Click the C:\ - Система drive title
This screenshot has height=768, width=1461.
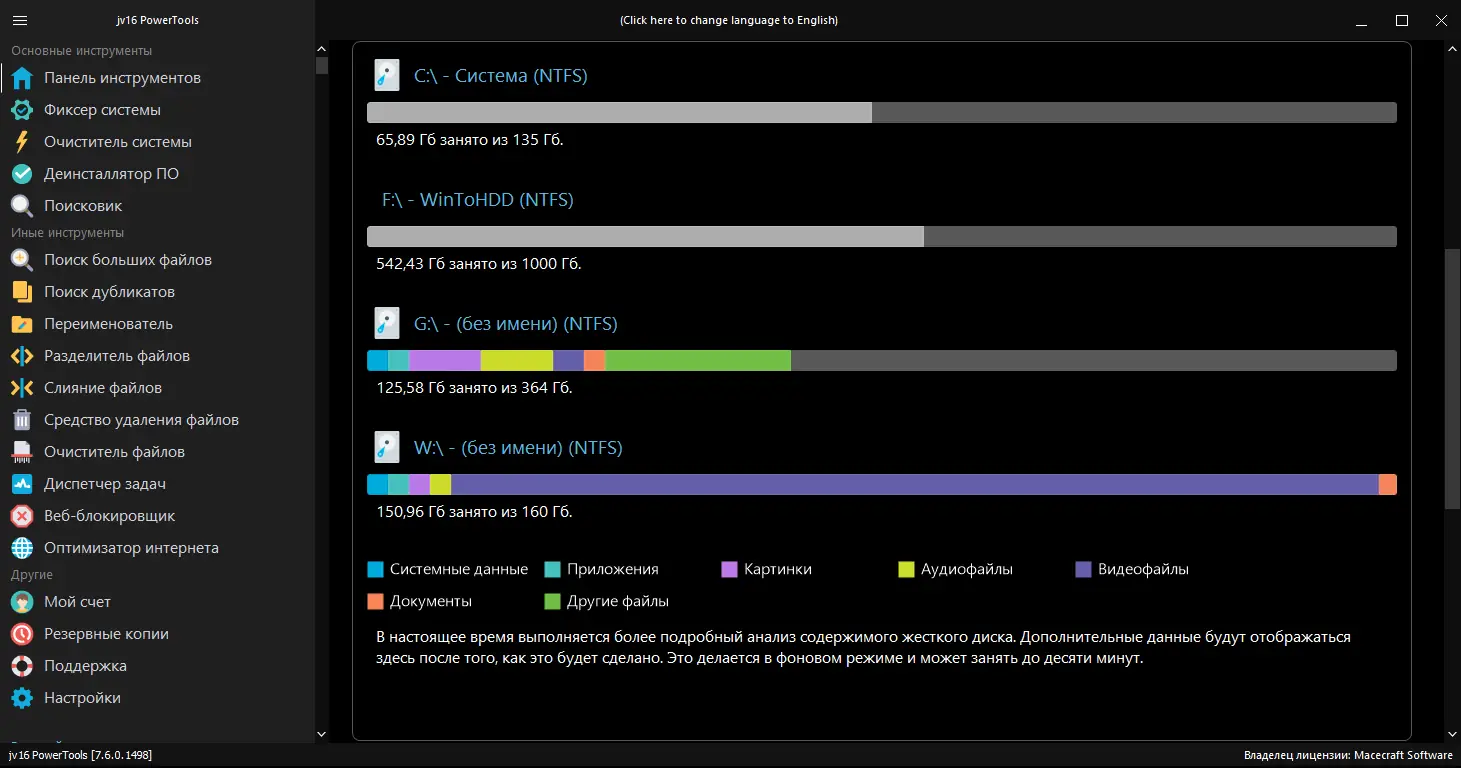click(x=500, y=76)
